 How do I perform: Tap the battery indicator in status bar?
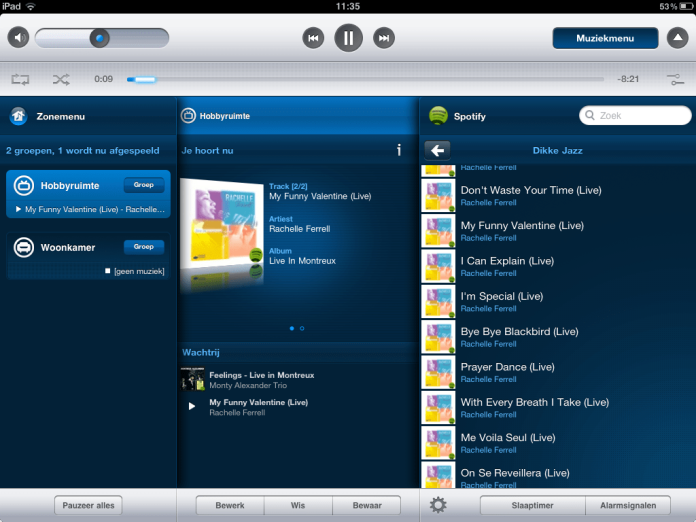pyautogui.click(x=686, y=6)
